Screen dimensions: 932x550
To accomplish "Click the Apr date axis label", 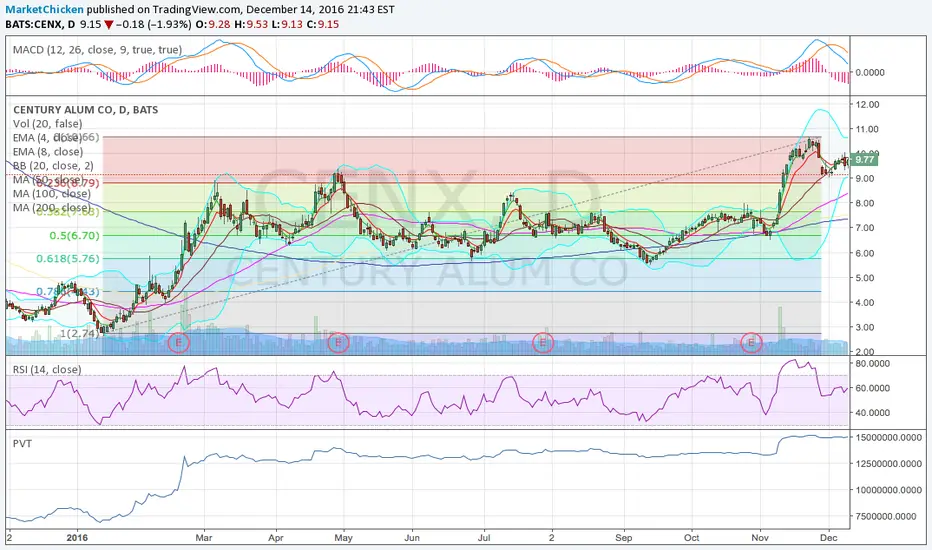I will (x=275, y=538).
